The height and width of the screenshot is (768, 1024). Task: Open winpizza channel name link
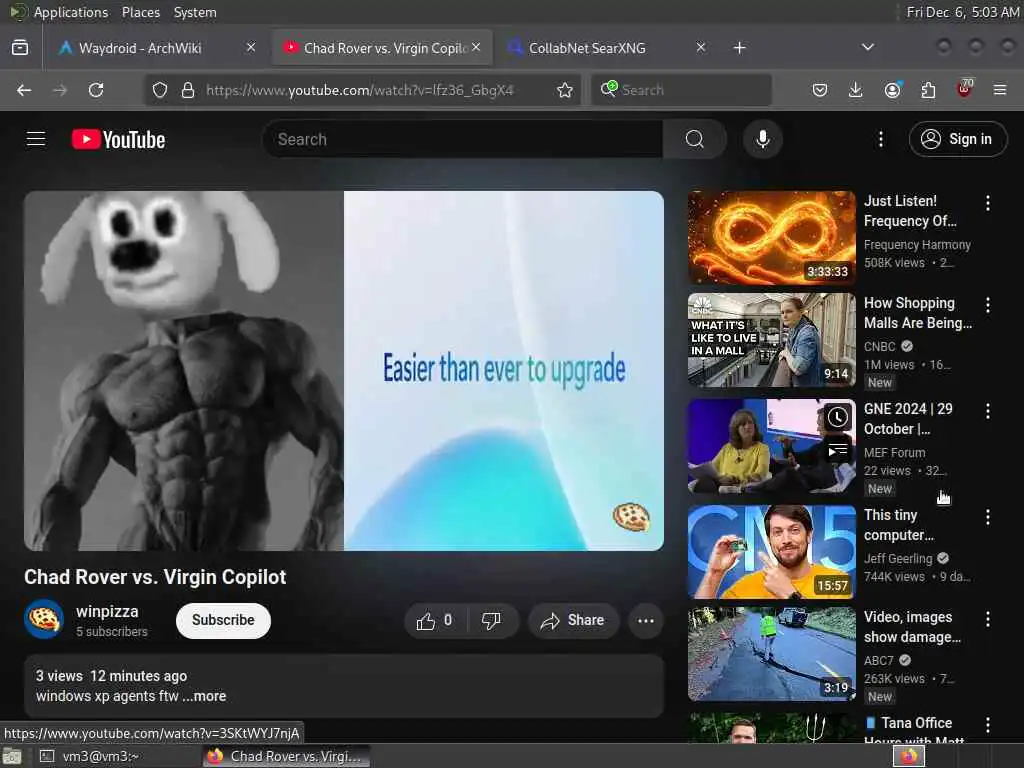click(107, 612)
